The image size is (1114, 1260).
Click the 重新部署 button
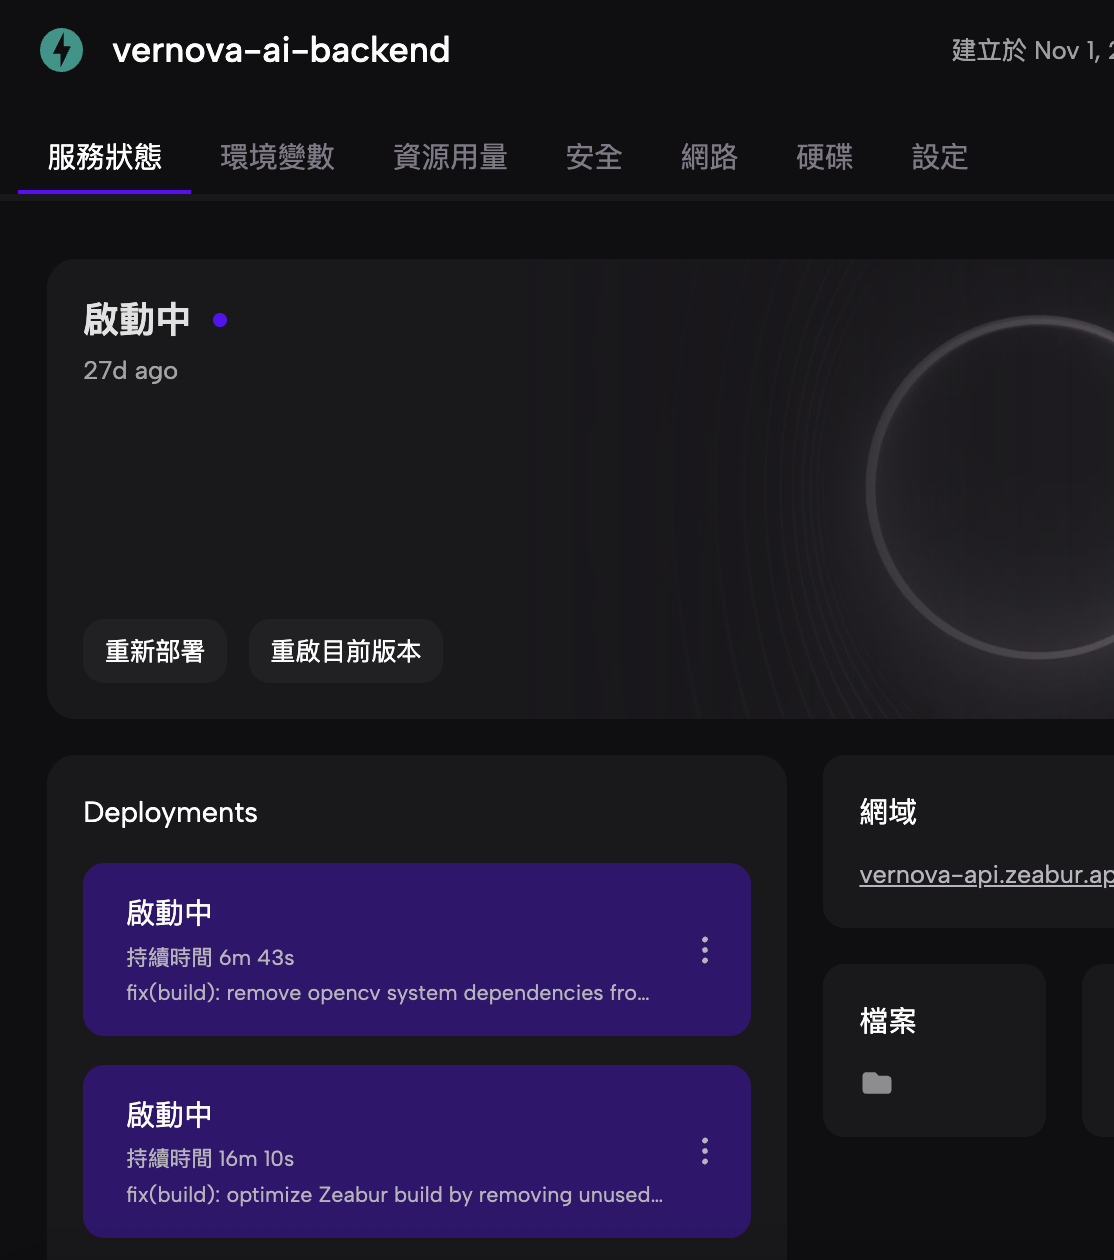click(155, 651)
